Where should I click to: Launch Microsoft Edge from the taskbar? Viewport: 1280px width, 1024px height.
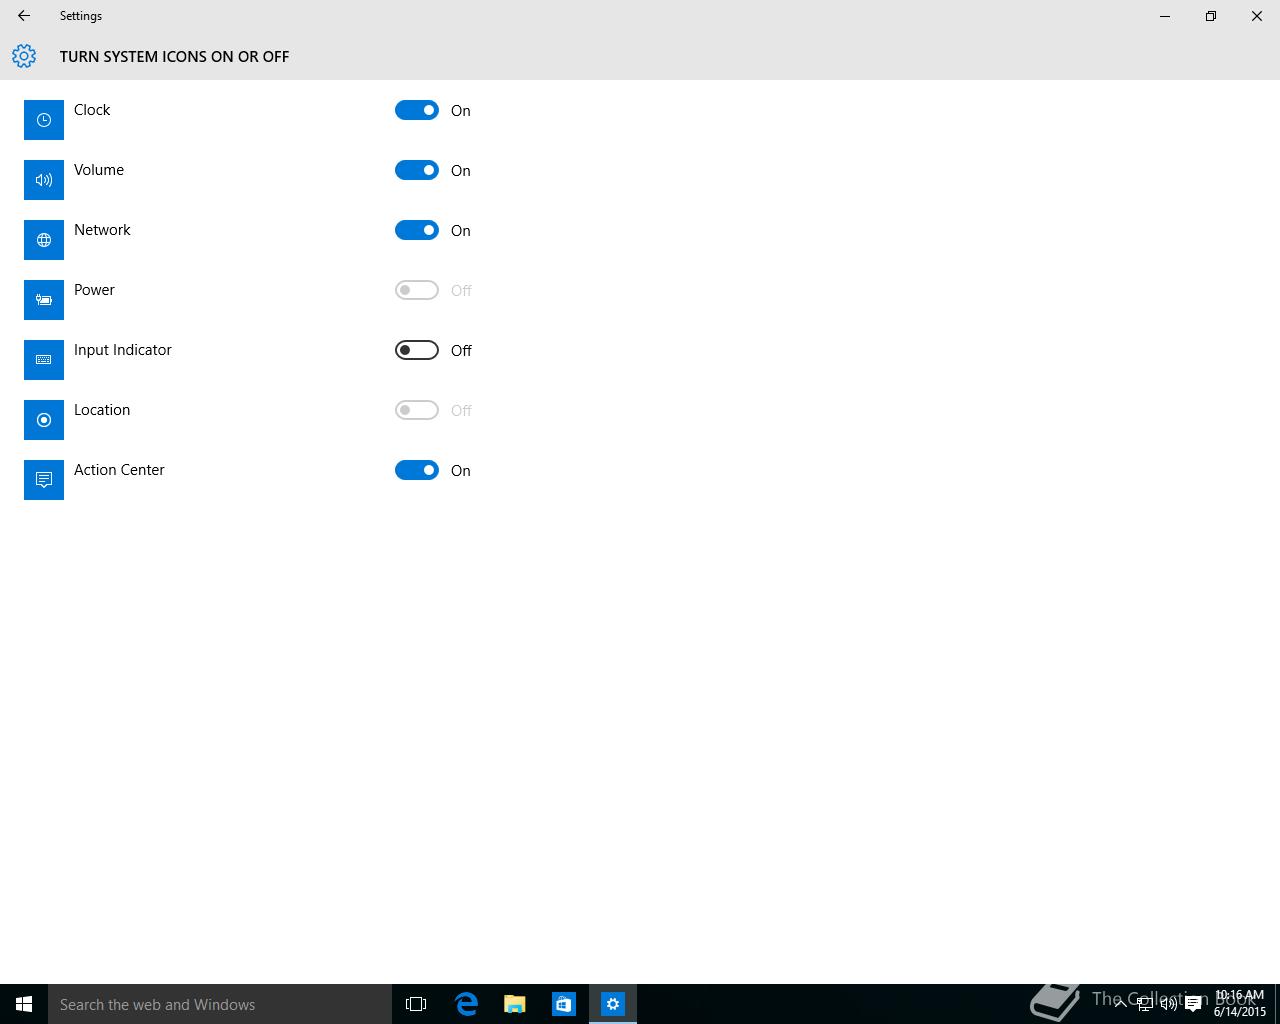coord(466,1004)
